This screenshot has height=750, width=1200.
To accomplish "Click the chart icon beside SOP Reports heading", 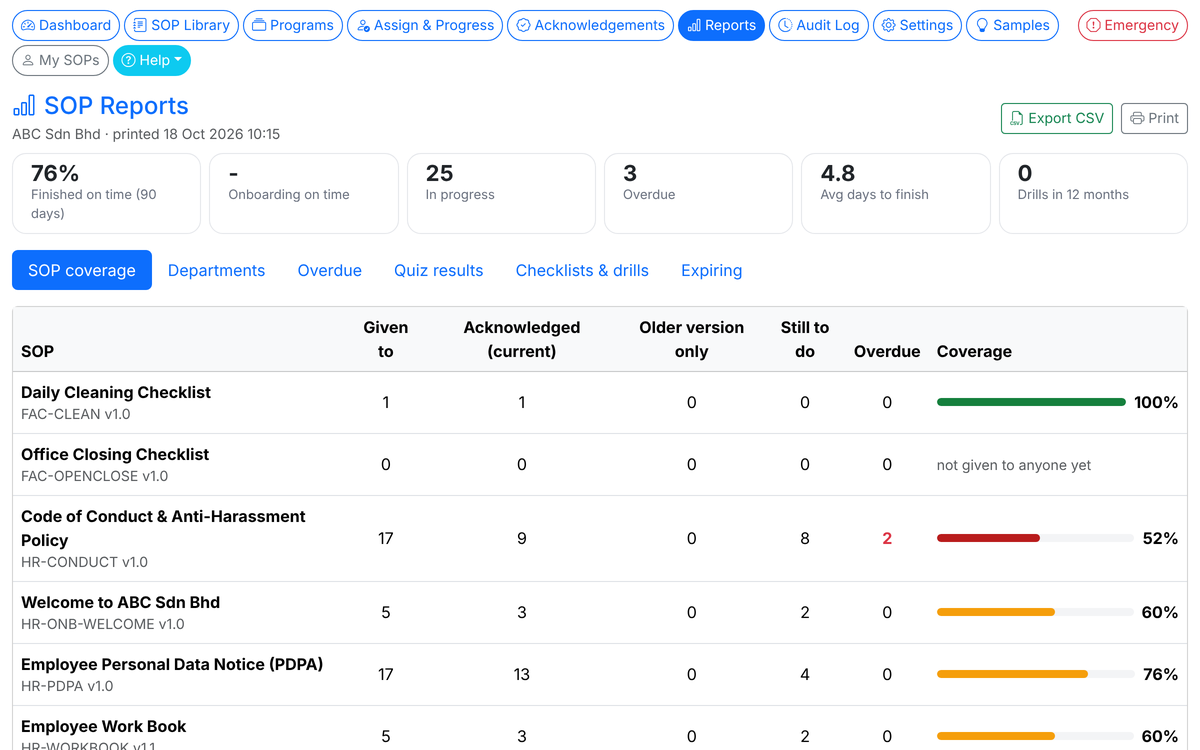I will (24, 105).
